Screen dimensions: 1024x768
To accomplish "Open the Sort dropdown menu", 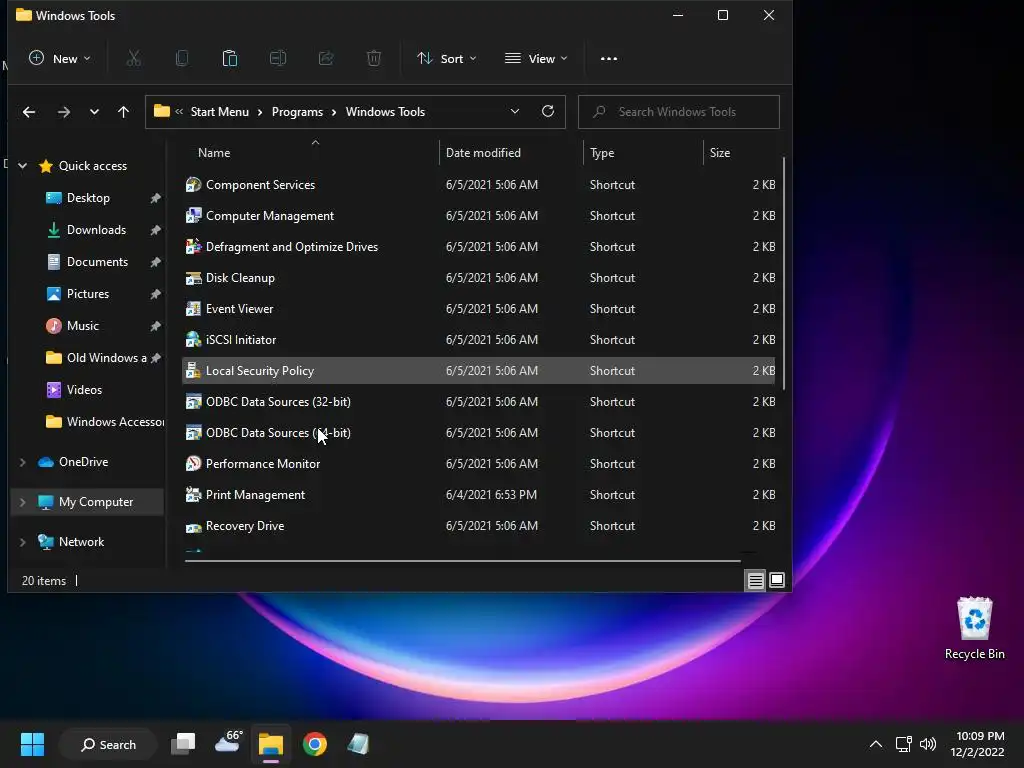I will point(447,58).
